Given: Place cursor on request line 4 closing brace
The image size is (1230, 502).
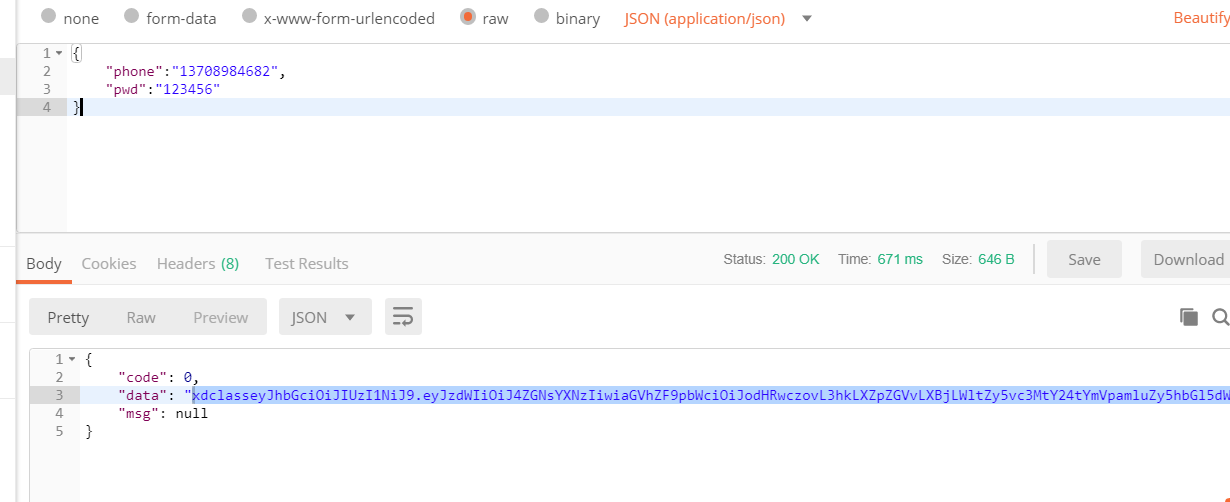Looking at the screenshot, I should click(x=75, y=107).
